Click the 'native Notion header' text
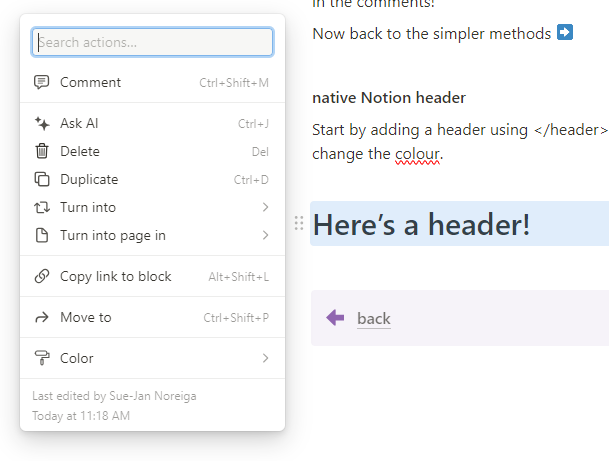The width and height of the screenshot is (609, 461). [389, 97]
